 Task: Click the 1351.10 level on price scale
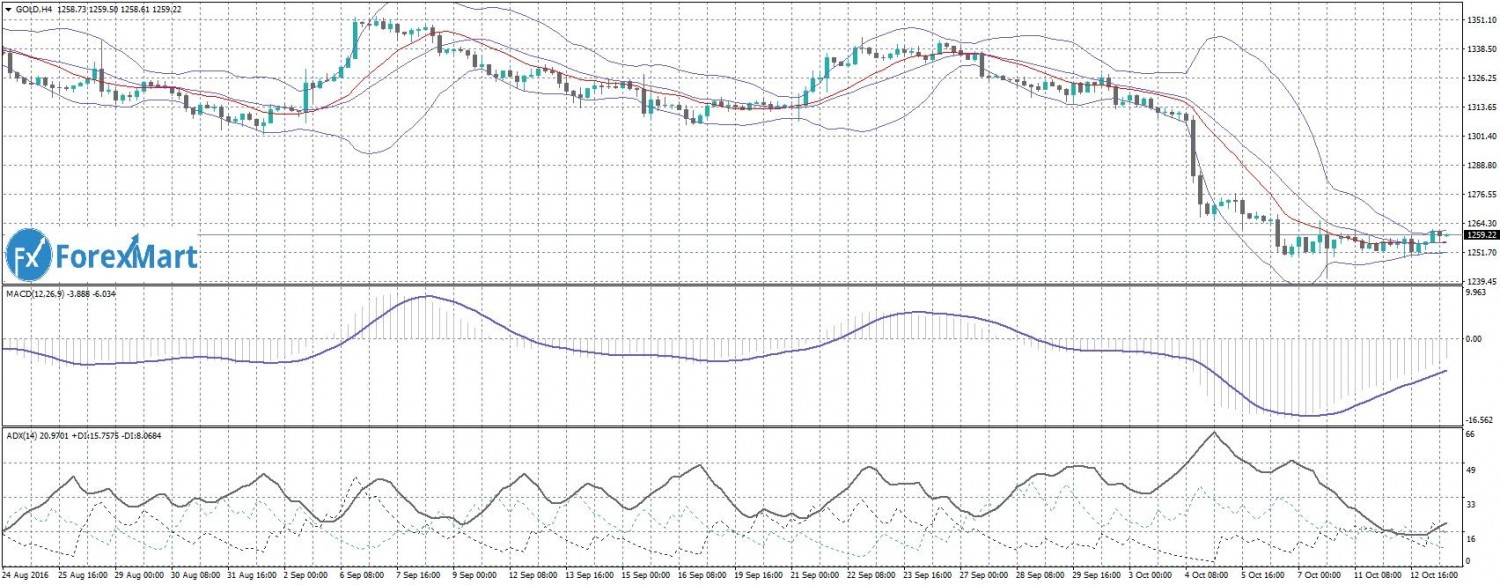(x=1480, y=20)
